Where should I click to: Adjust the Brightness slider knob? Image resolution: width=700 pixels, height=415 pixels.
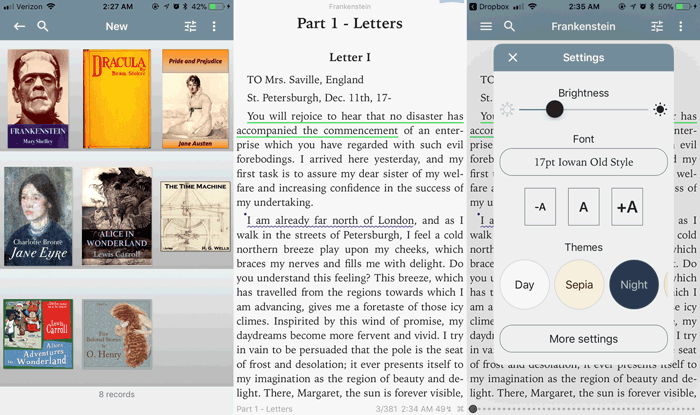(554, 109)
